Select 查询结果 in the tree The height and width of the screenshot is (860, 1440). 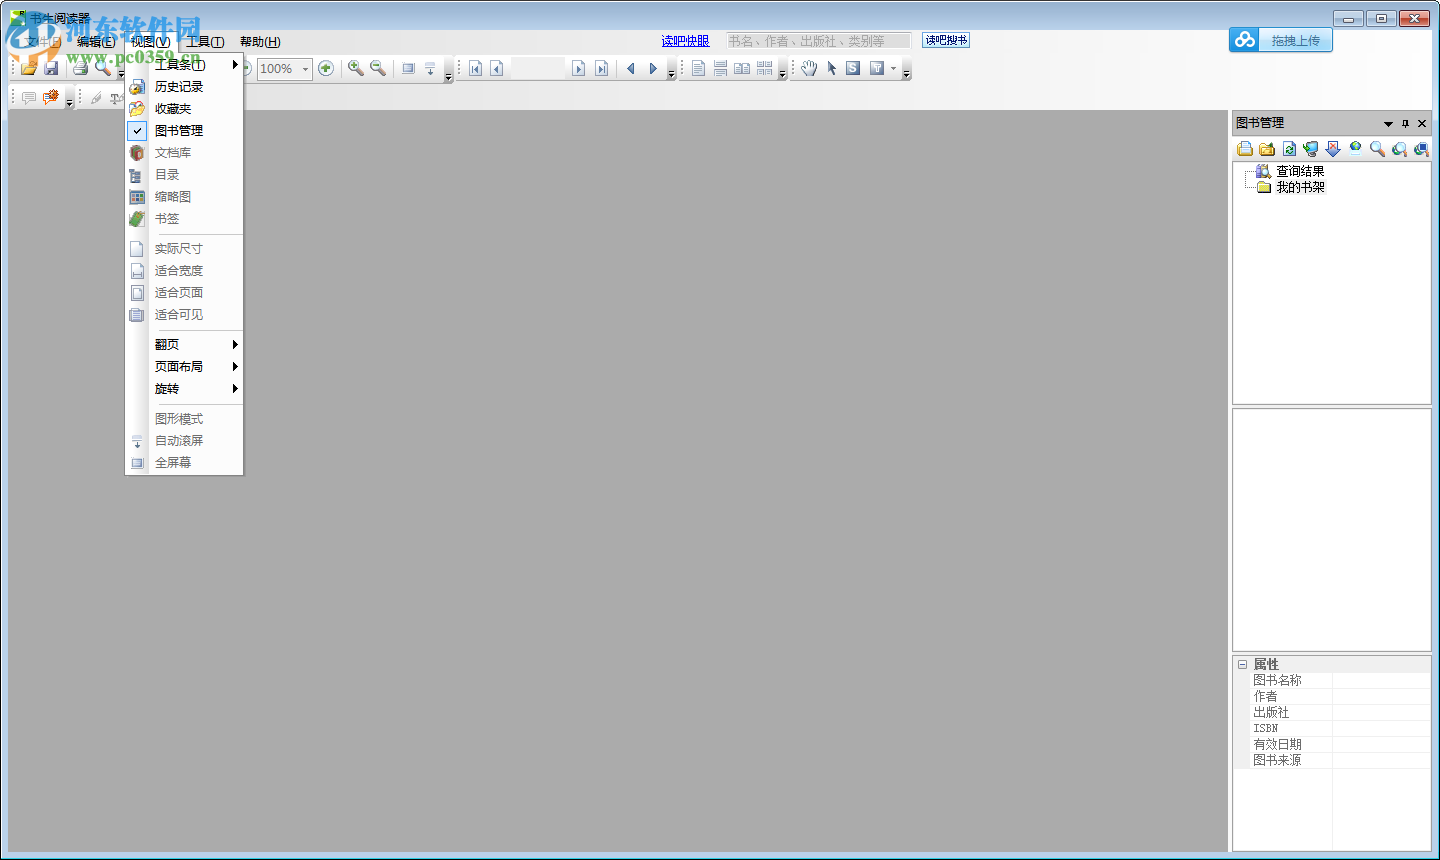[x=1300, y=171]
